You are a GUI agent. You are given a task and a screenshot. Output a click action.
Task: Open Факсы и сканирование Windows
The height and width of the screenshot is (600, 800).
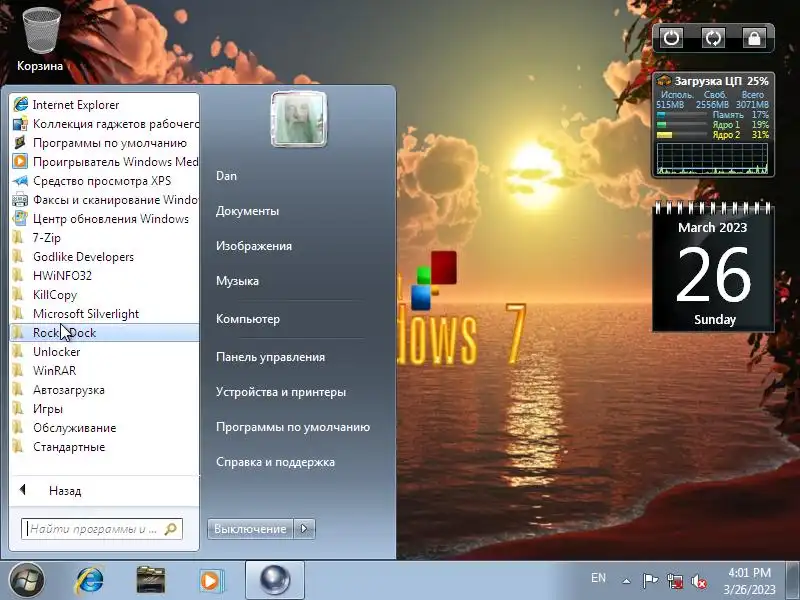pos(104,199)
